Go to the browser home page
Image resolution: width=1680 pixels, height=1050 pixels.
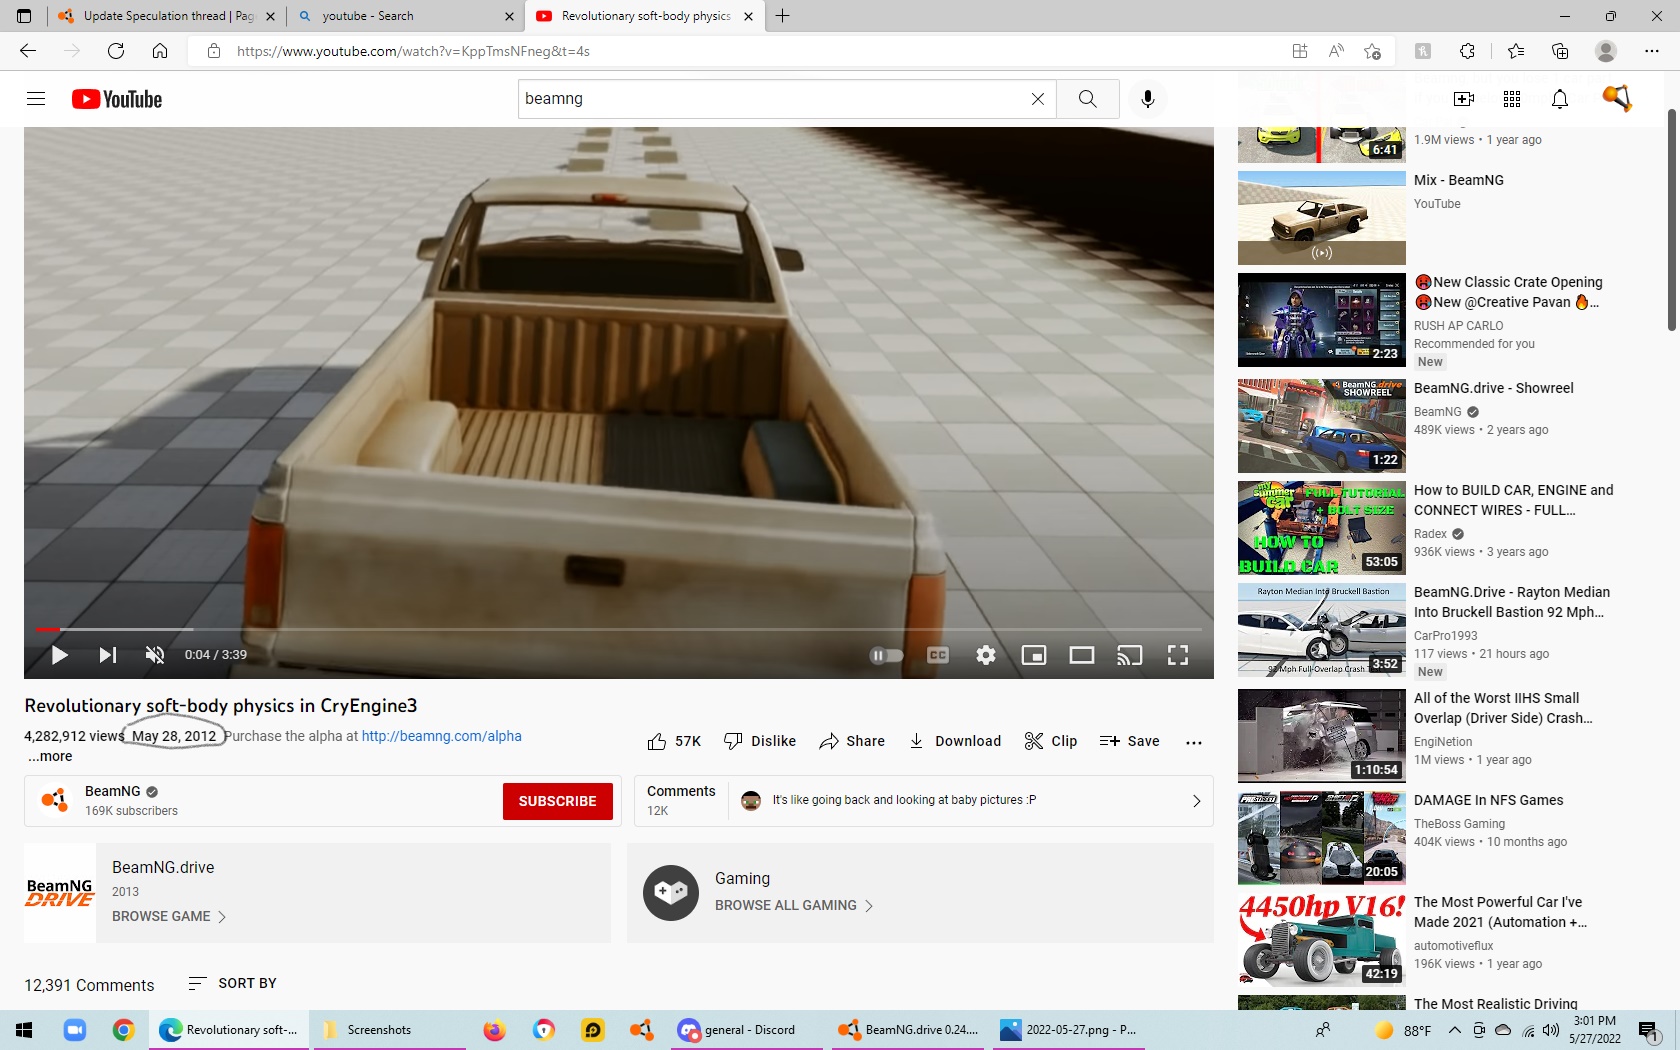[x=160, y=51]
